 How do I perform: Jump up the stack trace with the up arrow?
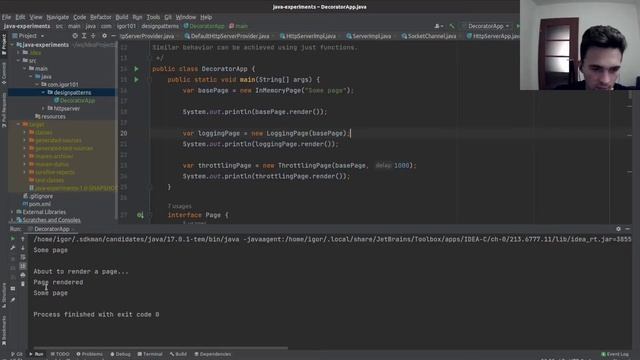click(22, 239)
